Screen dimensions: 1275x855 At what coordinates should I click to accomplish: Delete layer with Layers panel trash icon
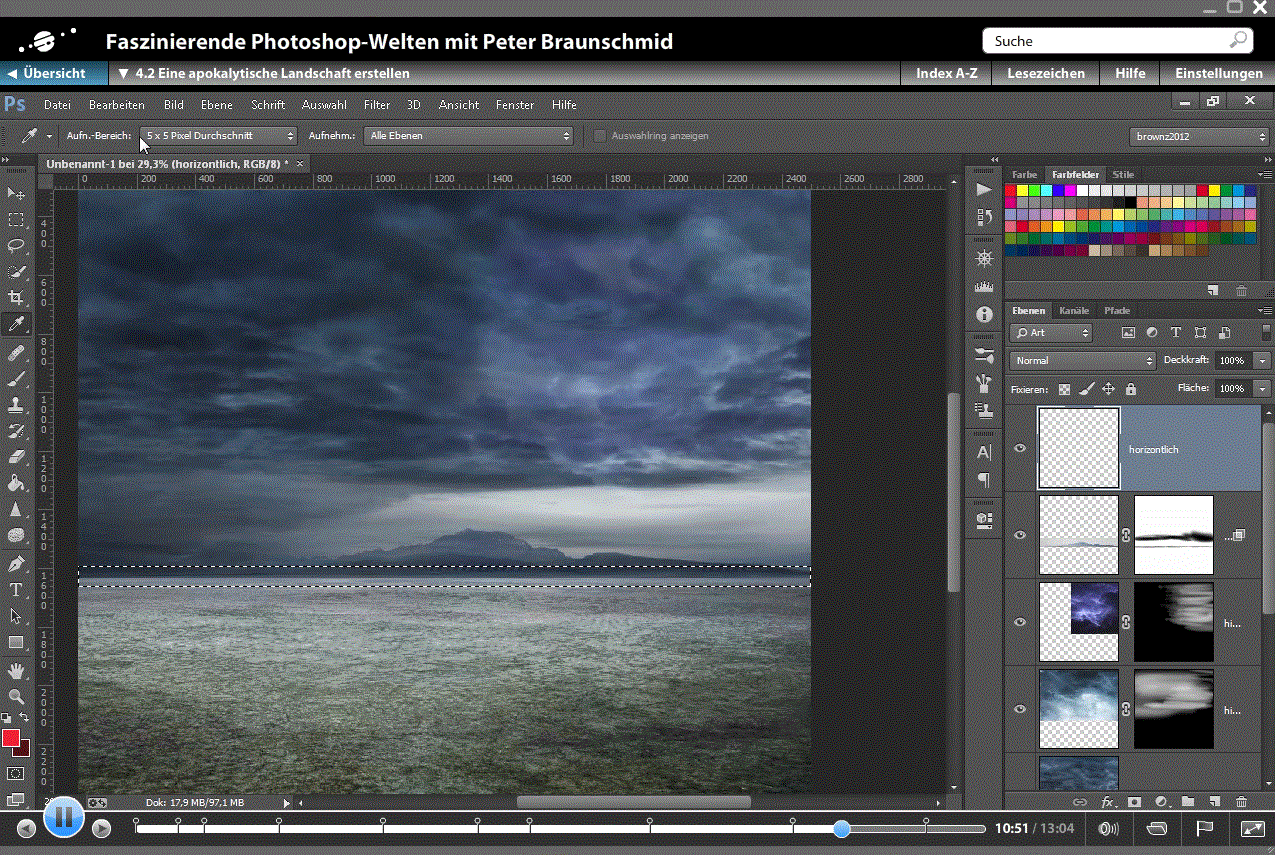[1241, 802]
